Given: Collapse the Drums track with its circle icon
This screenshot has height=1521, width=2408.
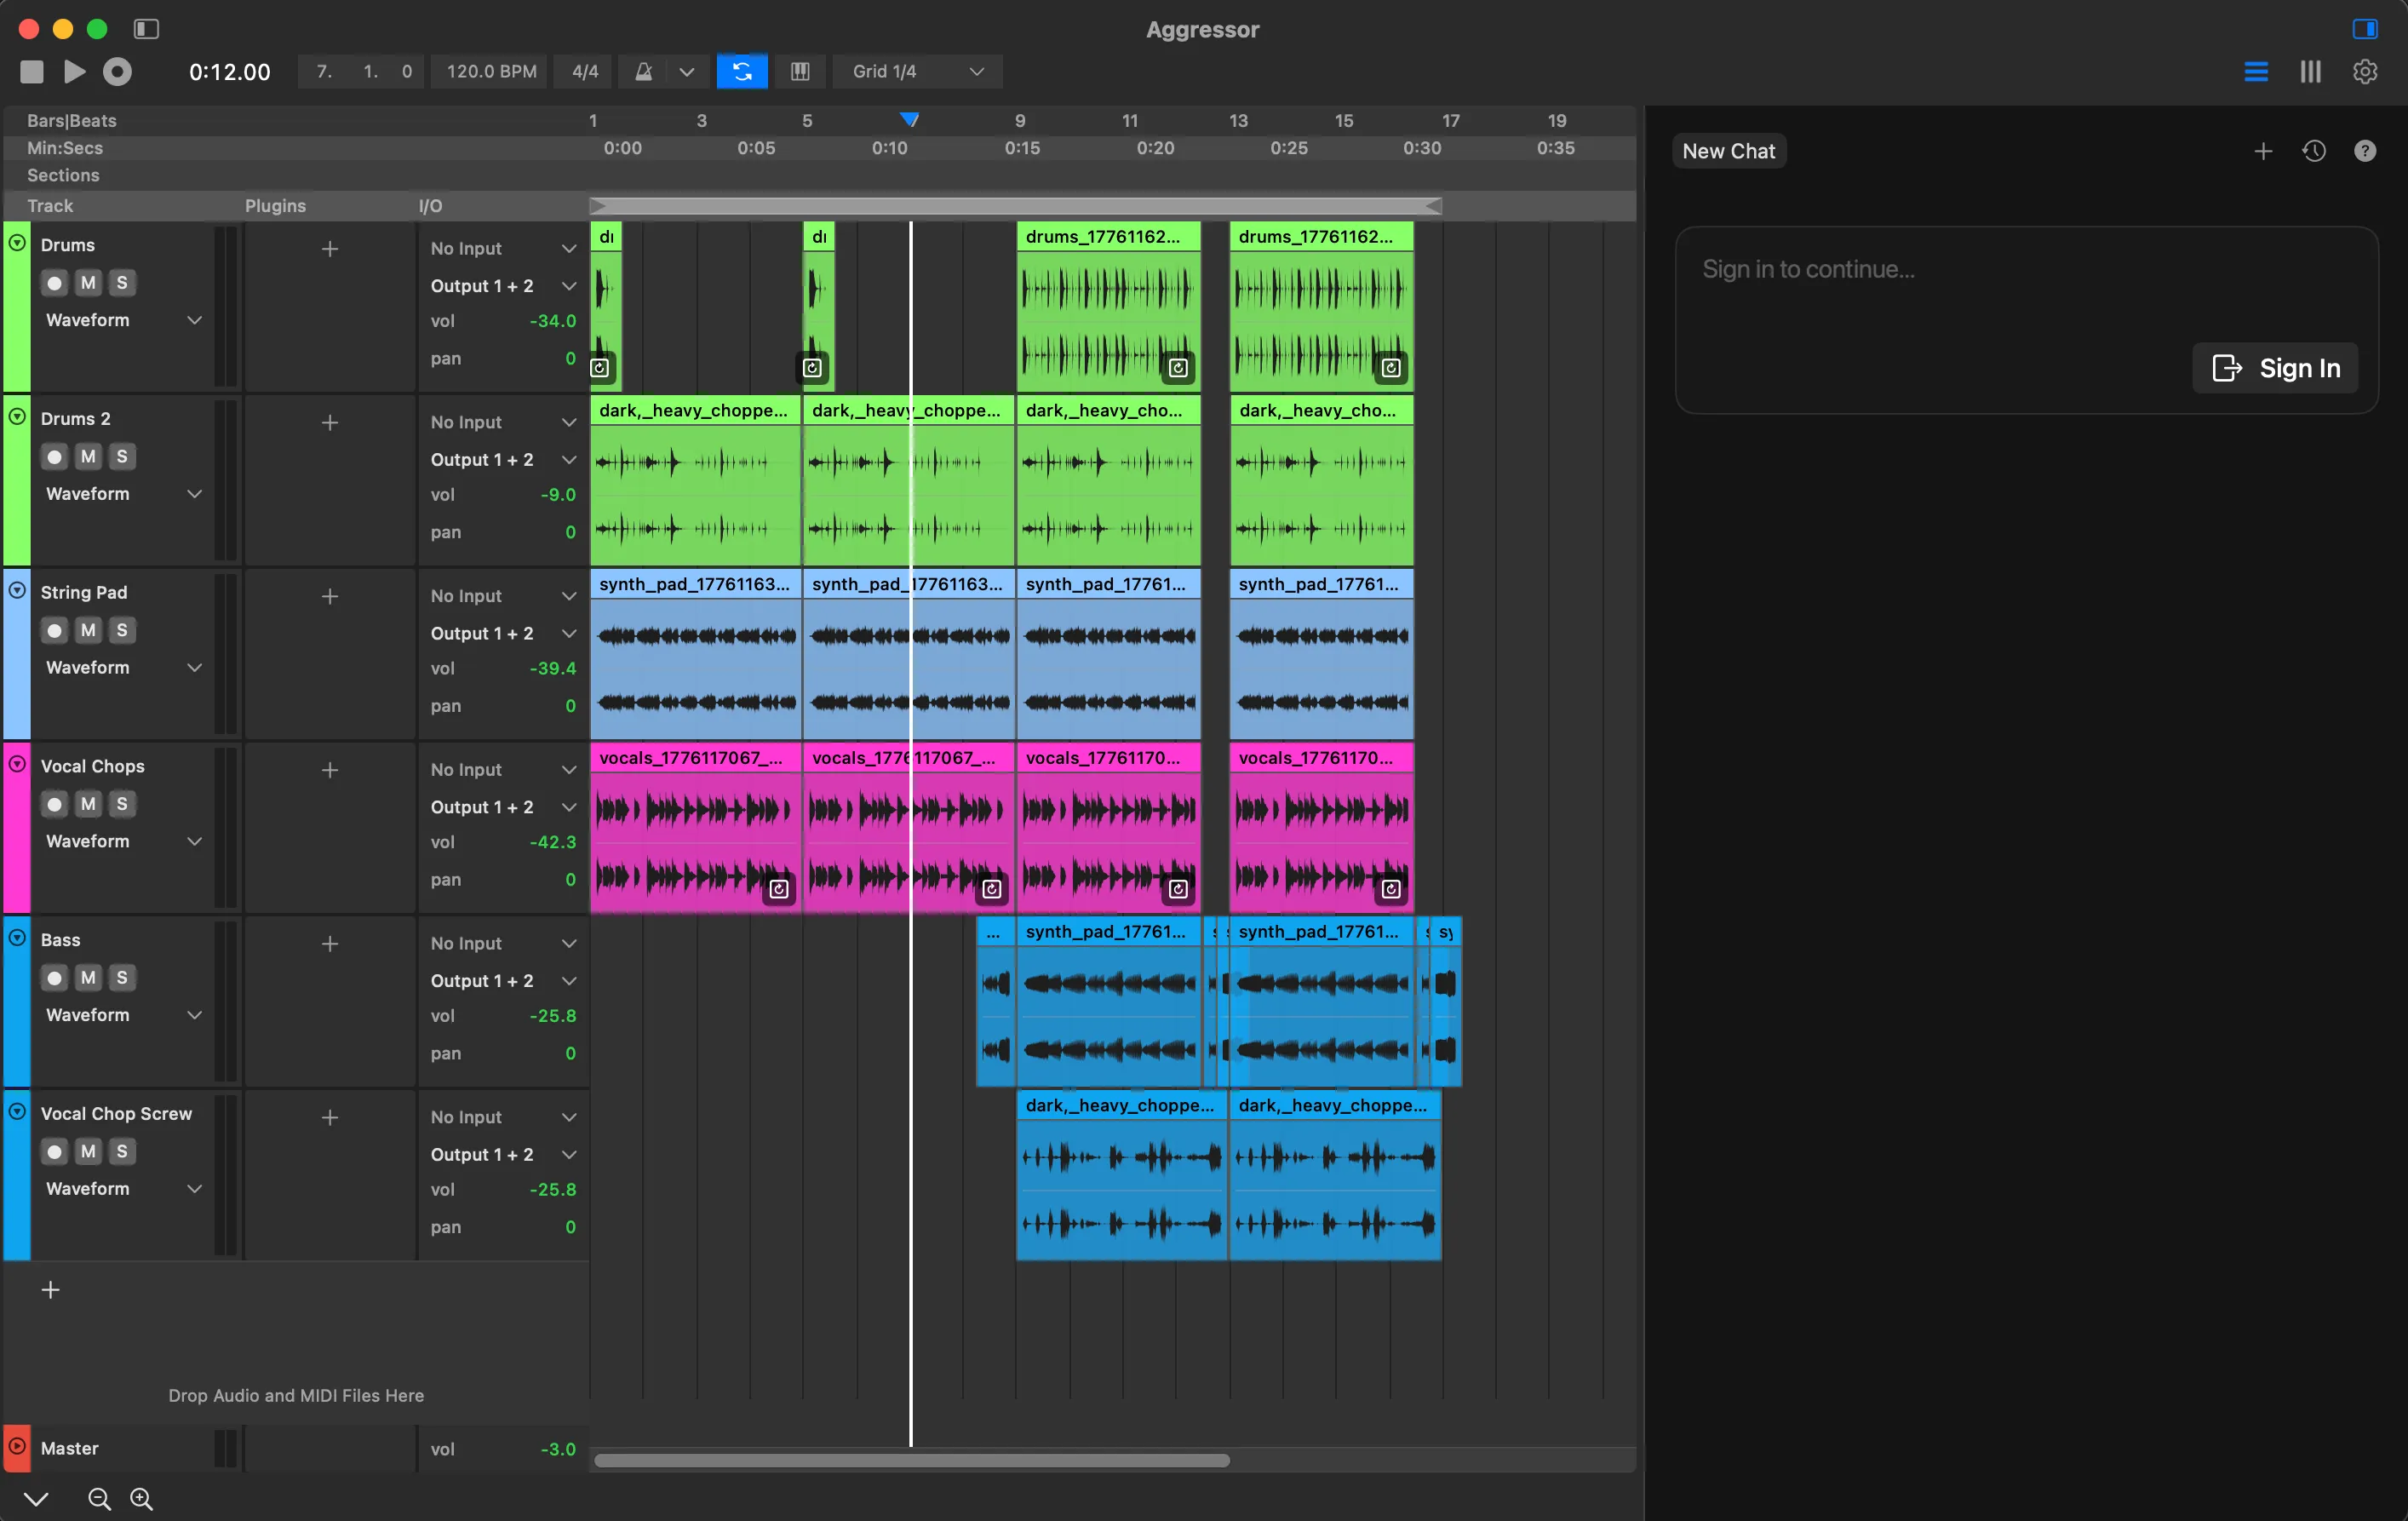Looking at the screenshot, I should click(x=17, y=243).
